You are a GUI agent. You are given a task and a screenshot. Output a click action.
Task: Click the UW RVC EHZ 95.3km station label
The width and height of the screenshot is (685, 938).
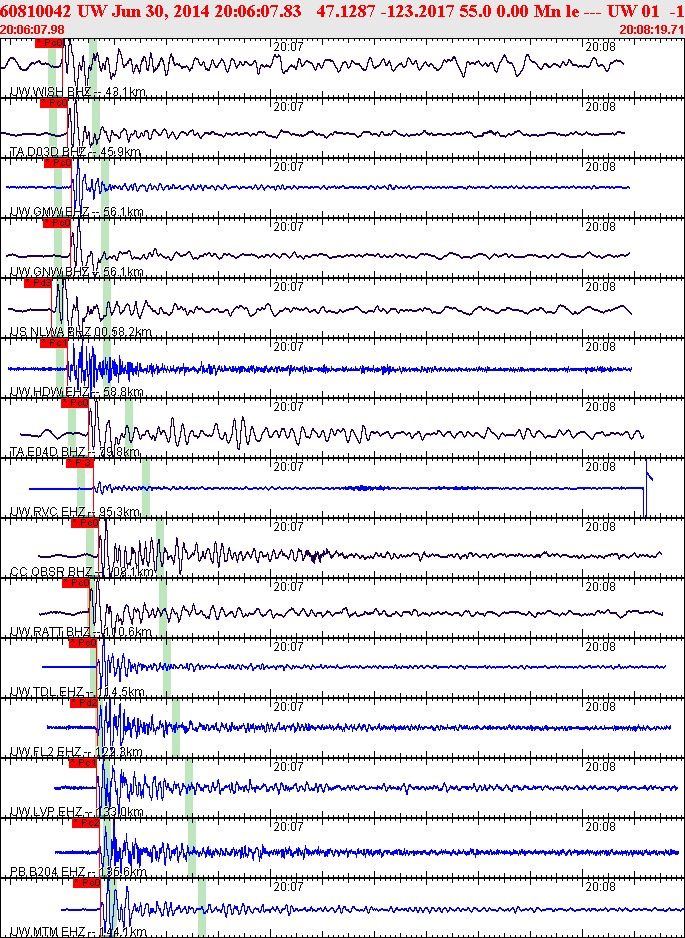(75, 512)
